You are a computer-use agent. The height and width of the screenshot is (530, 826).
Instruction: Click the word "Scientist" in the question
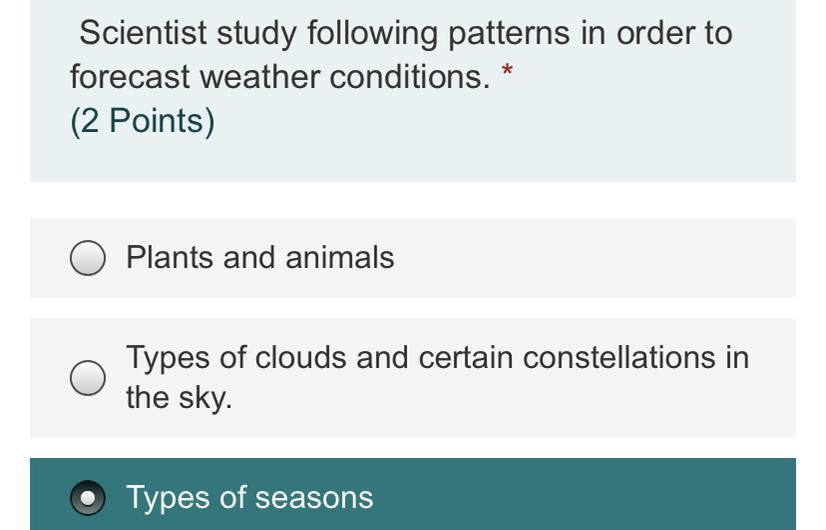(143, 33)
